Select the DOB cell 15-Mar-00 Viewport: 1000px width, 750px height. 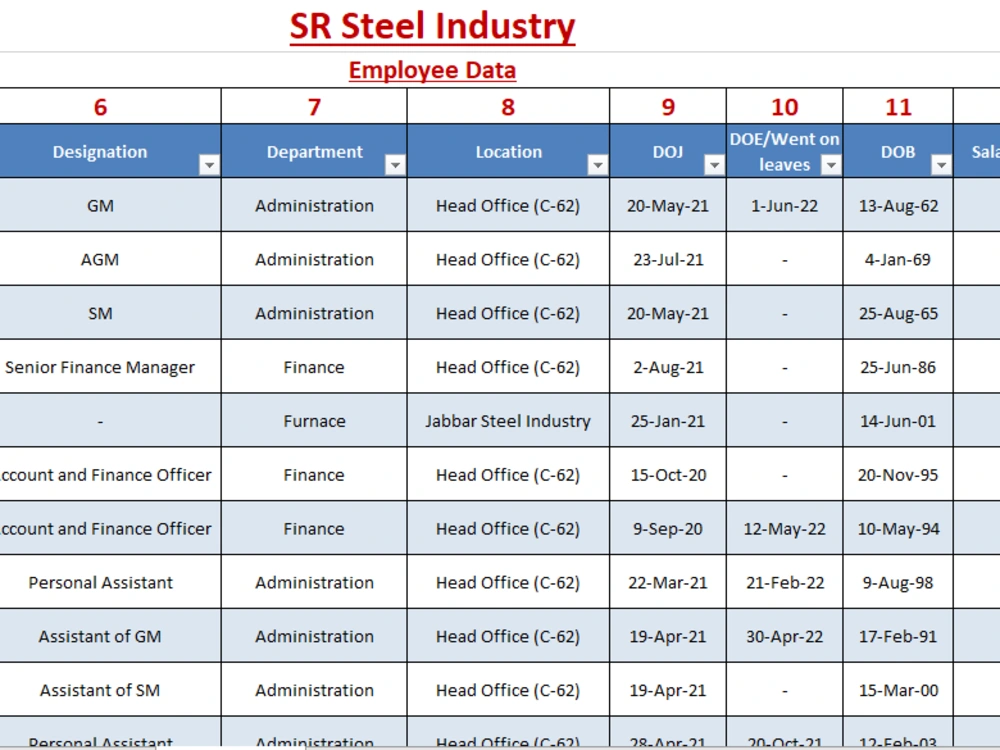[x=898, y=690]
